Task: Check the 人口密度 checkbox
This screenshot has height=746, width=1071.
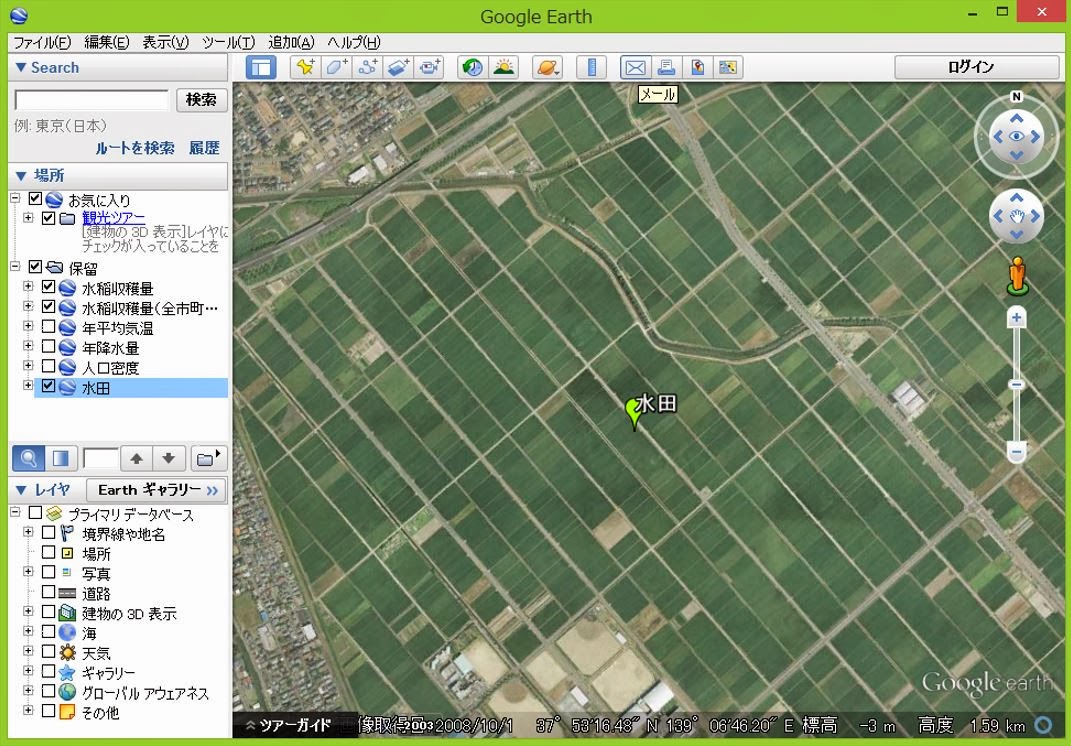Action: tap(48, 366)
